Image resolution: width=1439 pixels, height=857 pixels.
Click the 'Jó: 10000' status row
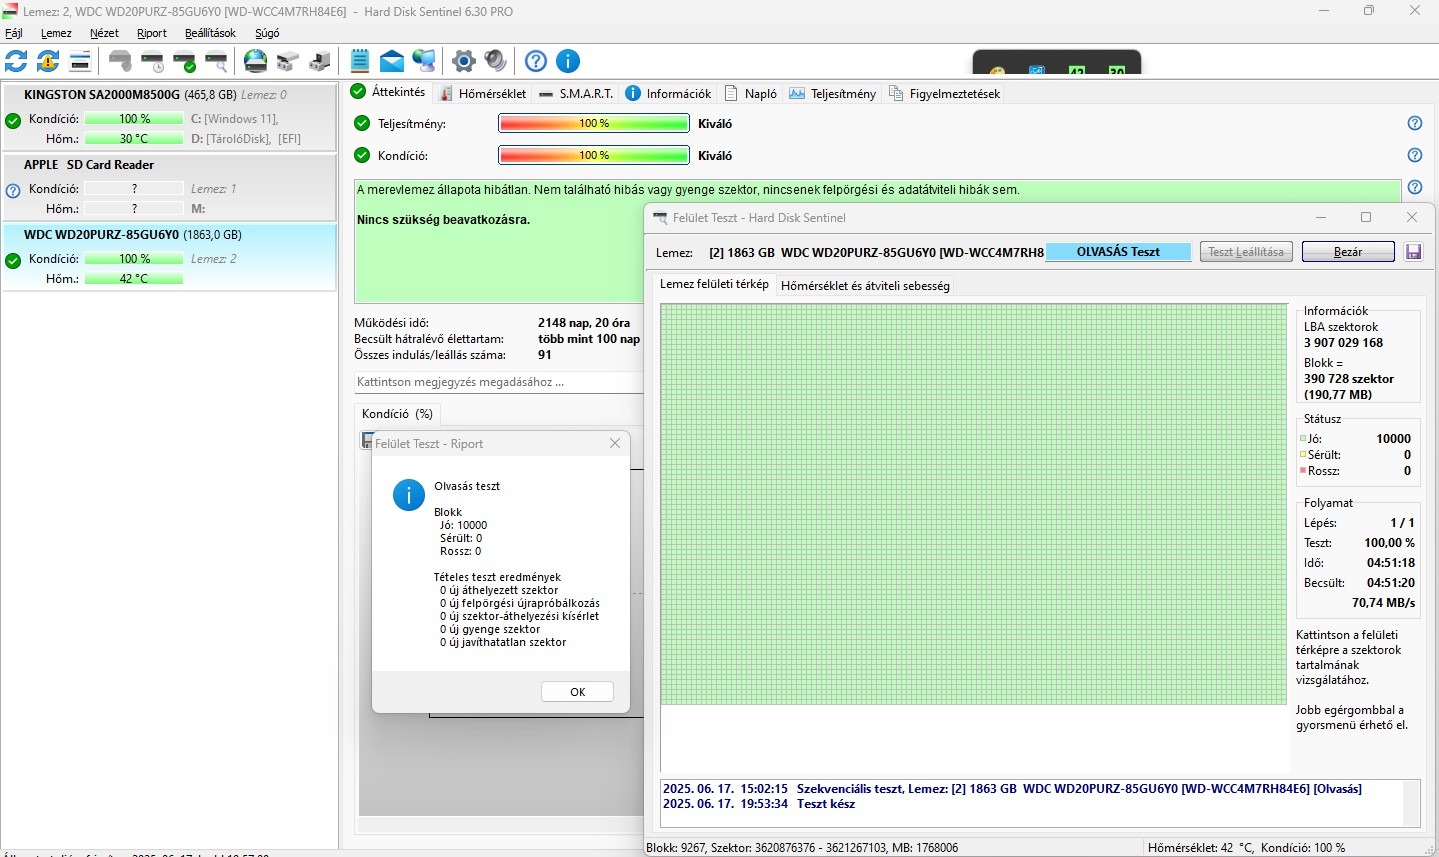coord(1356,439)
